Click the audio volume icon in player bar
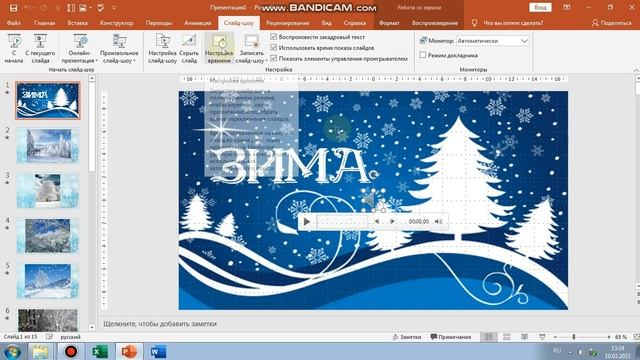The image size is (640, 360). pyautogui.click(x=438, y=222)
